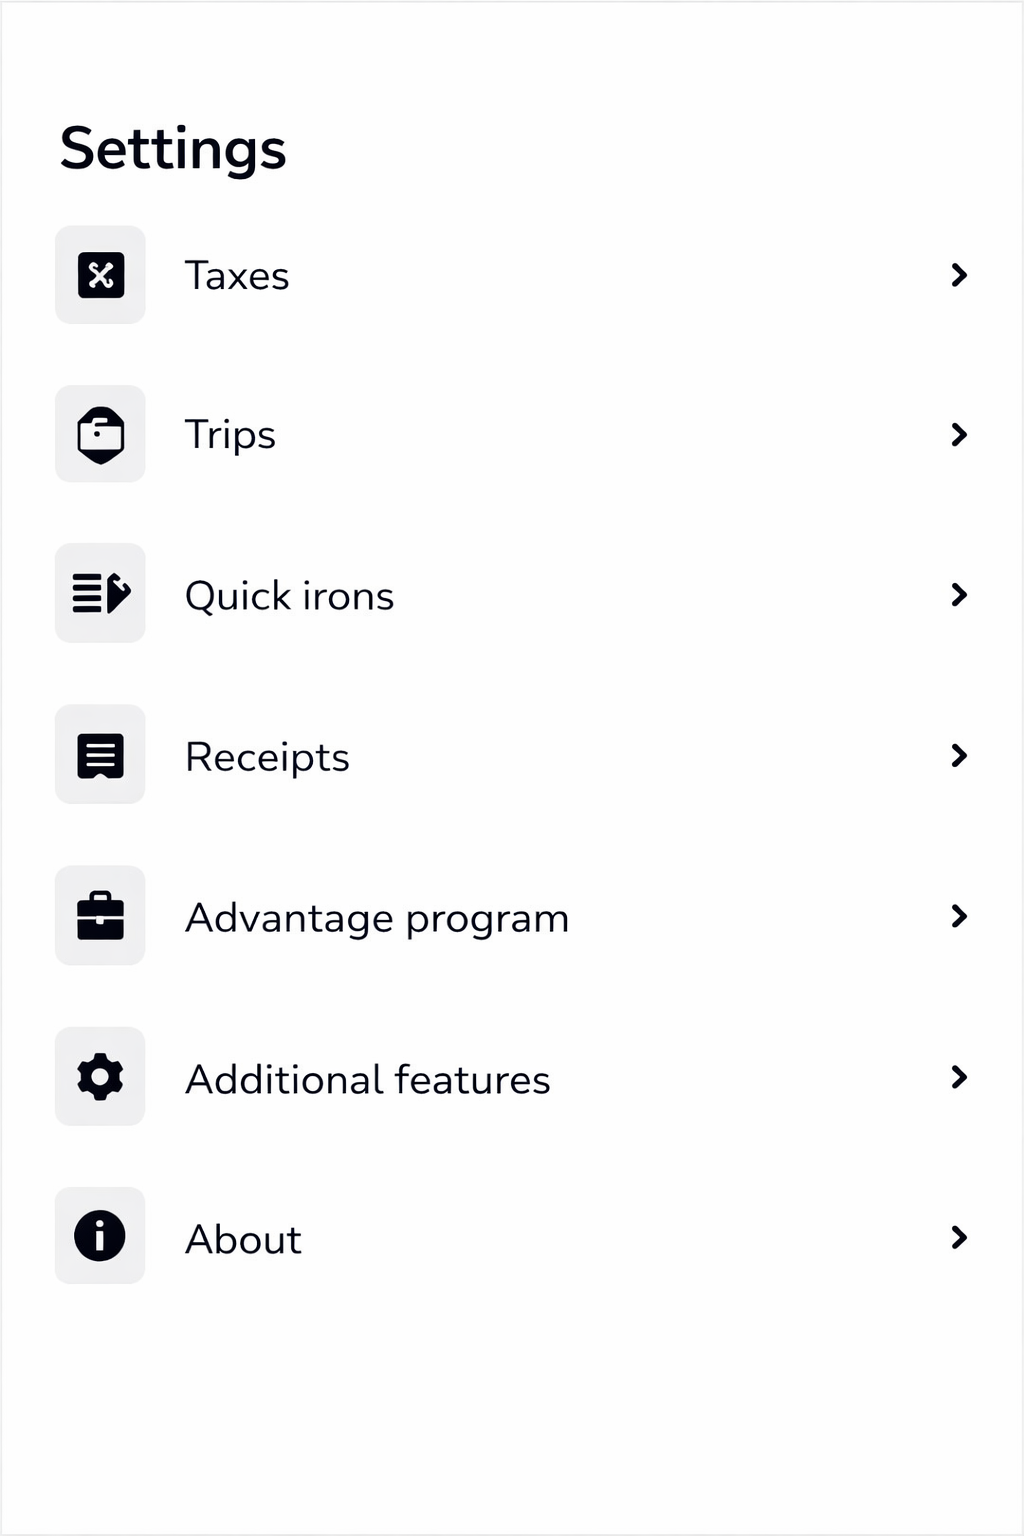Click the Advantage program briefcase icon
The height and width of the screenshot is (1536, 1024).
[x=100, y=916]
